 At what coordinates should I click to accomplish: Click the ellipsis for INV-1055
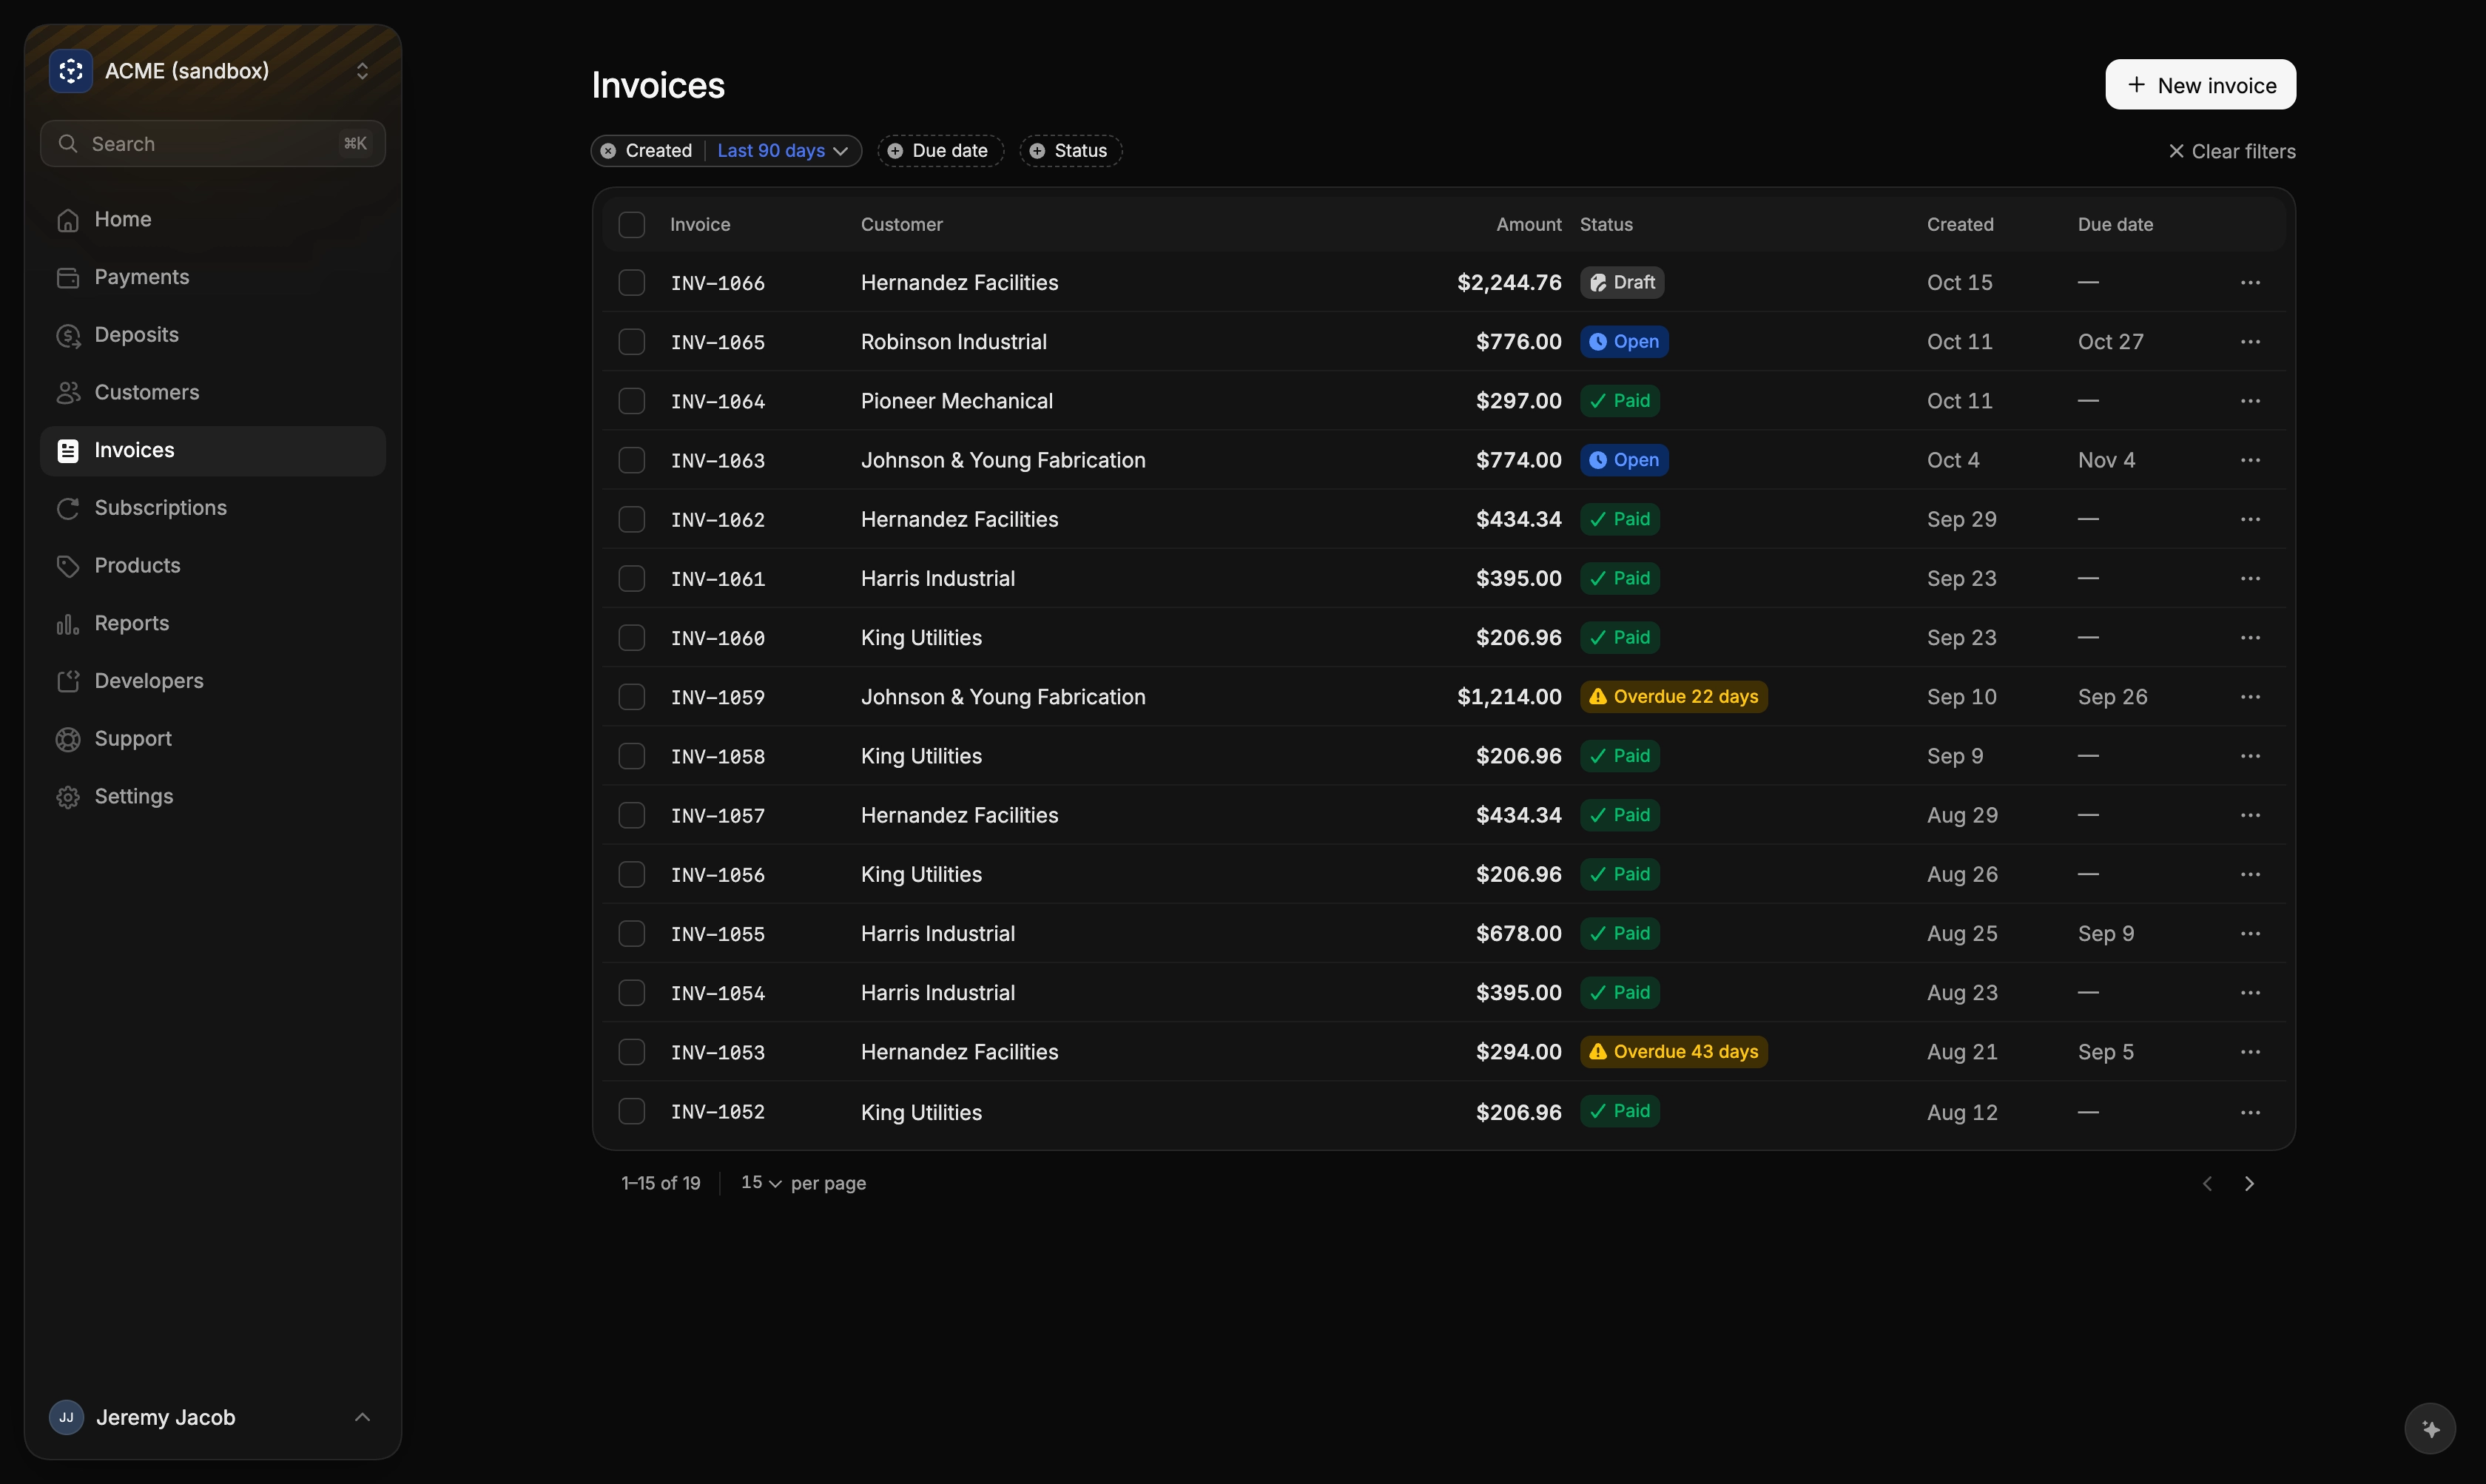pos(2250,934)
